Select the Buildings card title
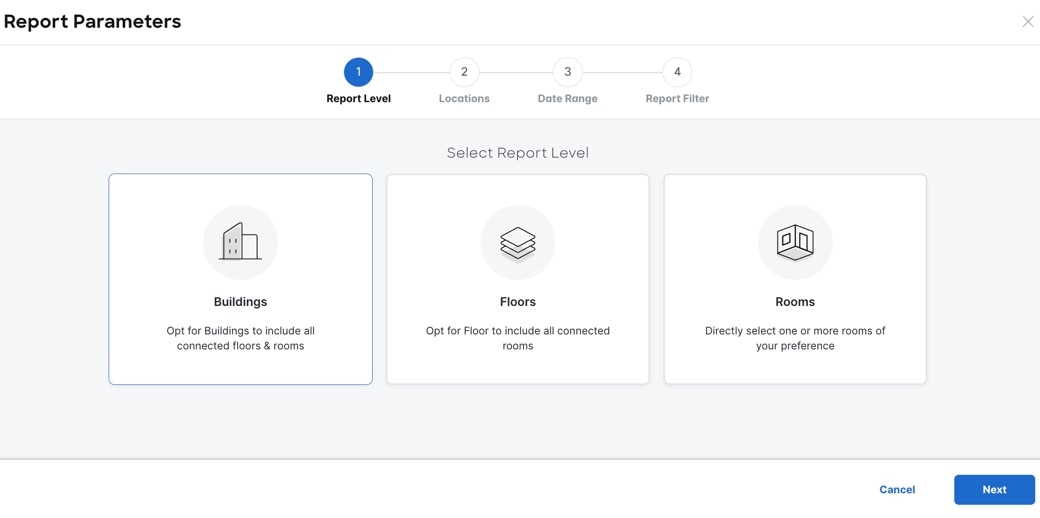Screen dimensions: 1040x518 click(x=240, y=302)
